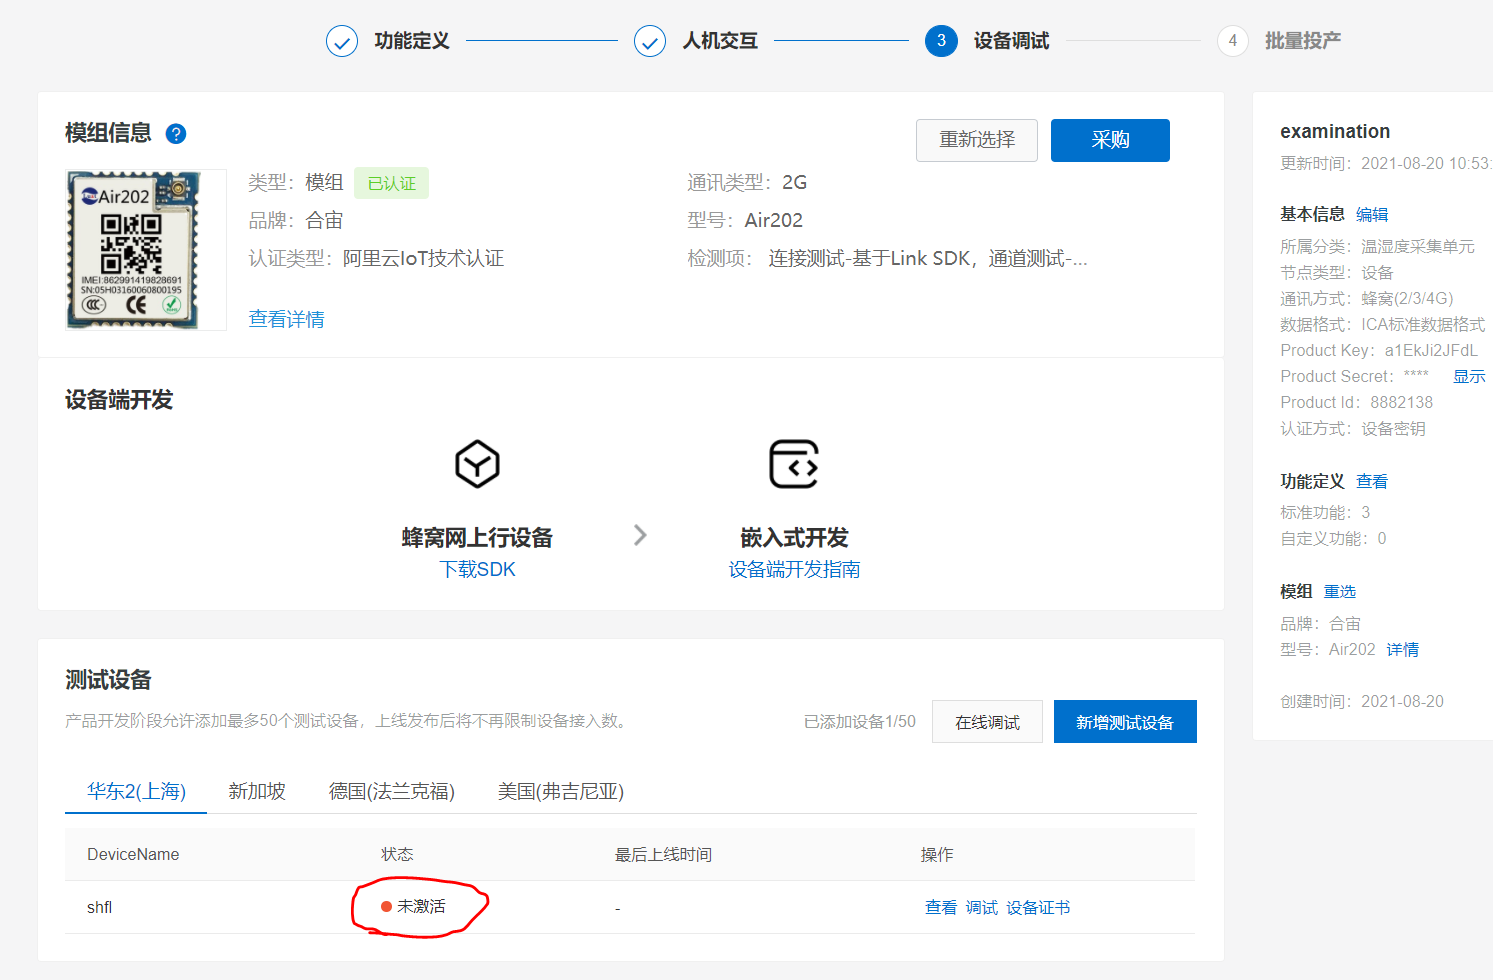The image size is (1493, 980).
Task: Click the 新增测试设备 button
Action: (x=1124, y=721)
